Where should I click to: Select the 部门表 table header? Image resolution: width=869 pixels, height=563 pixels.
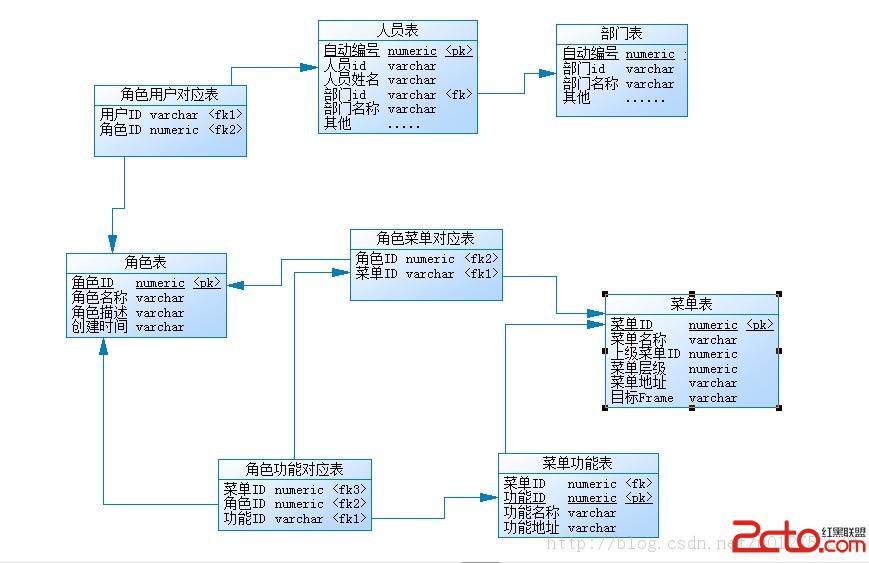[x=621, y=33]
